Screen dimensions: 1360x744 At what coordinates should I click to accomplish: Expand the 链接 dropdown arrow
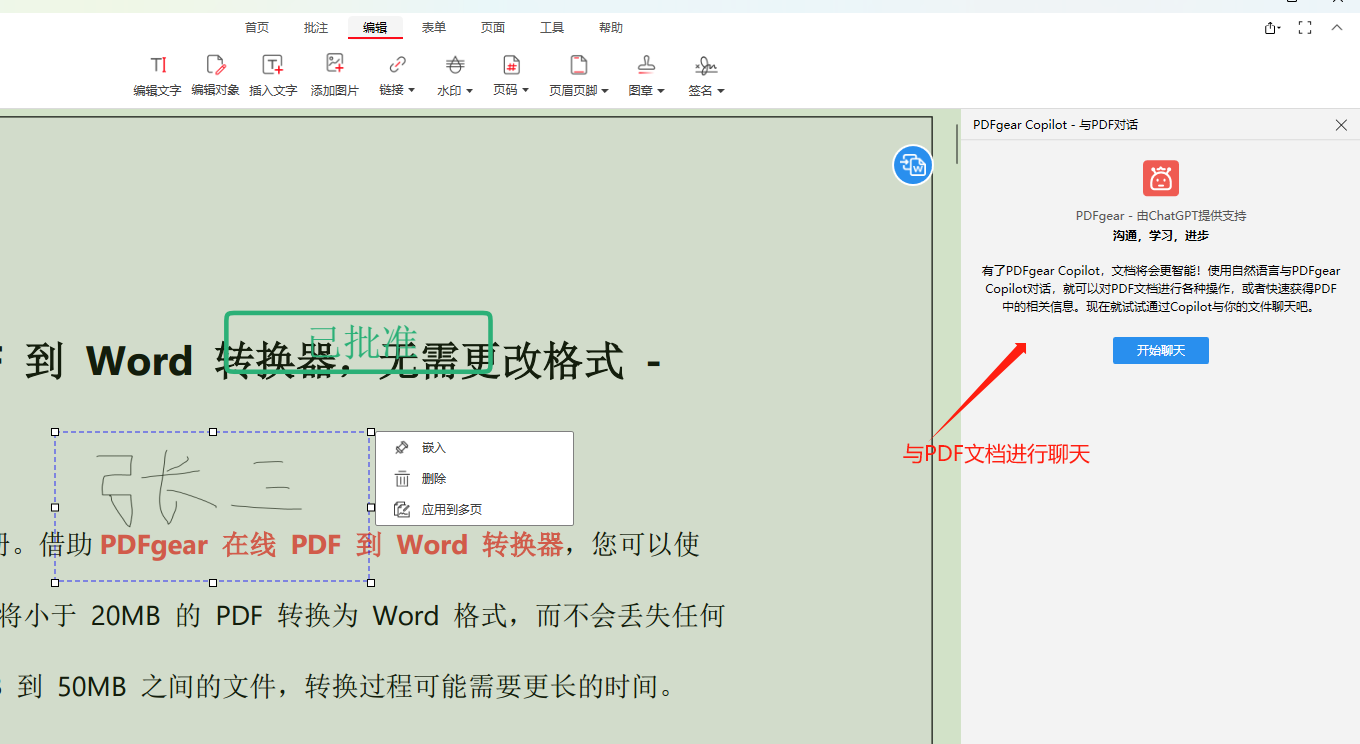(412, 91)
